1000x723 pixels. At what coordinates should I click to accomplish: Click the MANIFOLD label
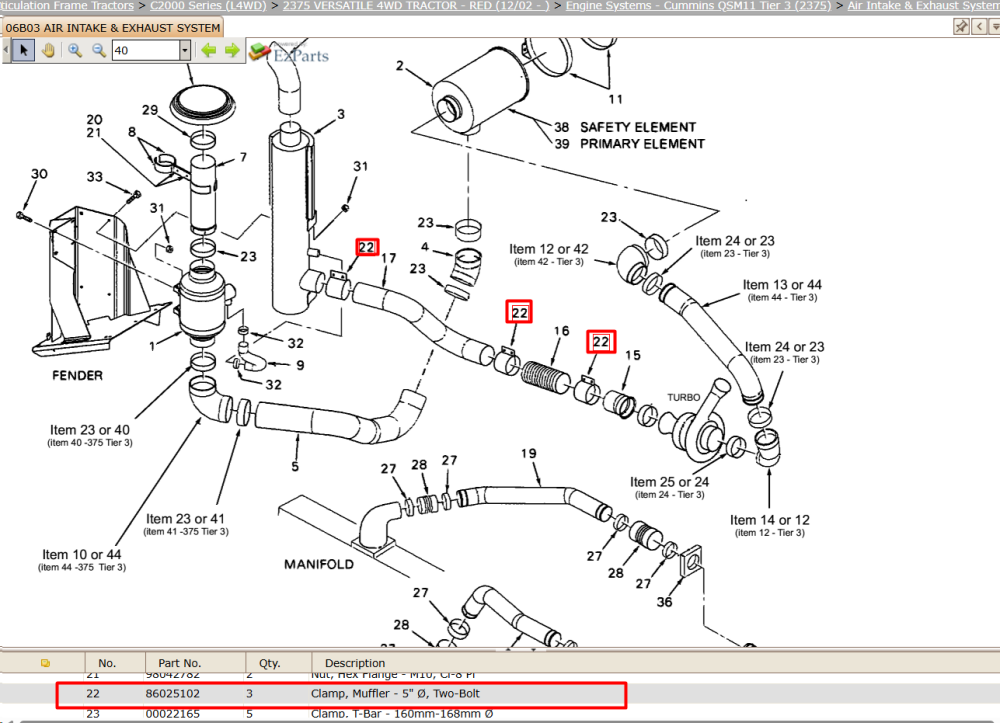click(x=319, y=564)
